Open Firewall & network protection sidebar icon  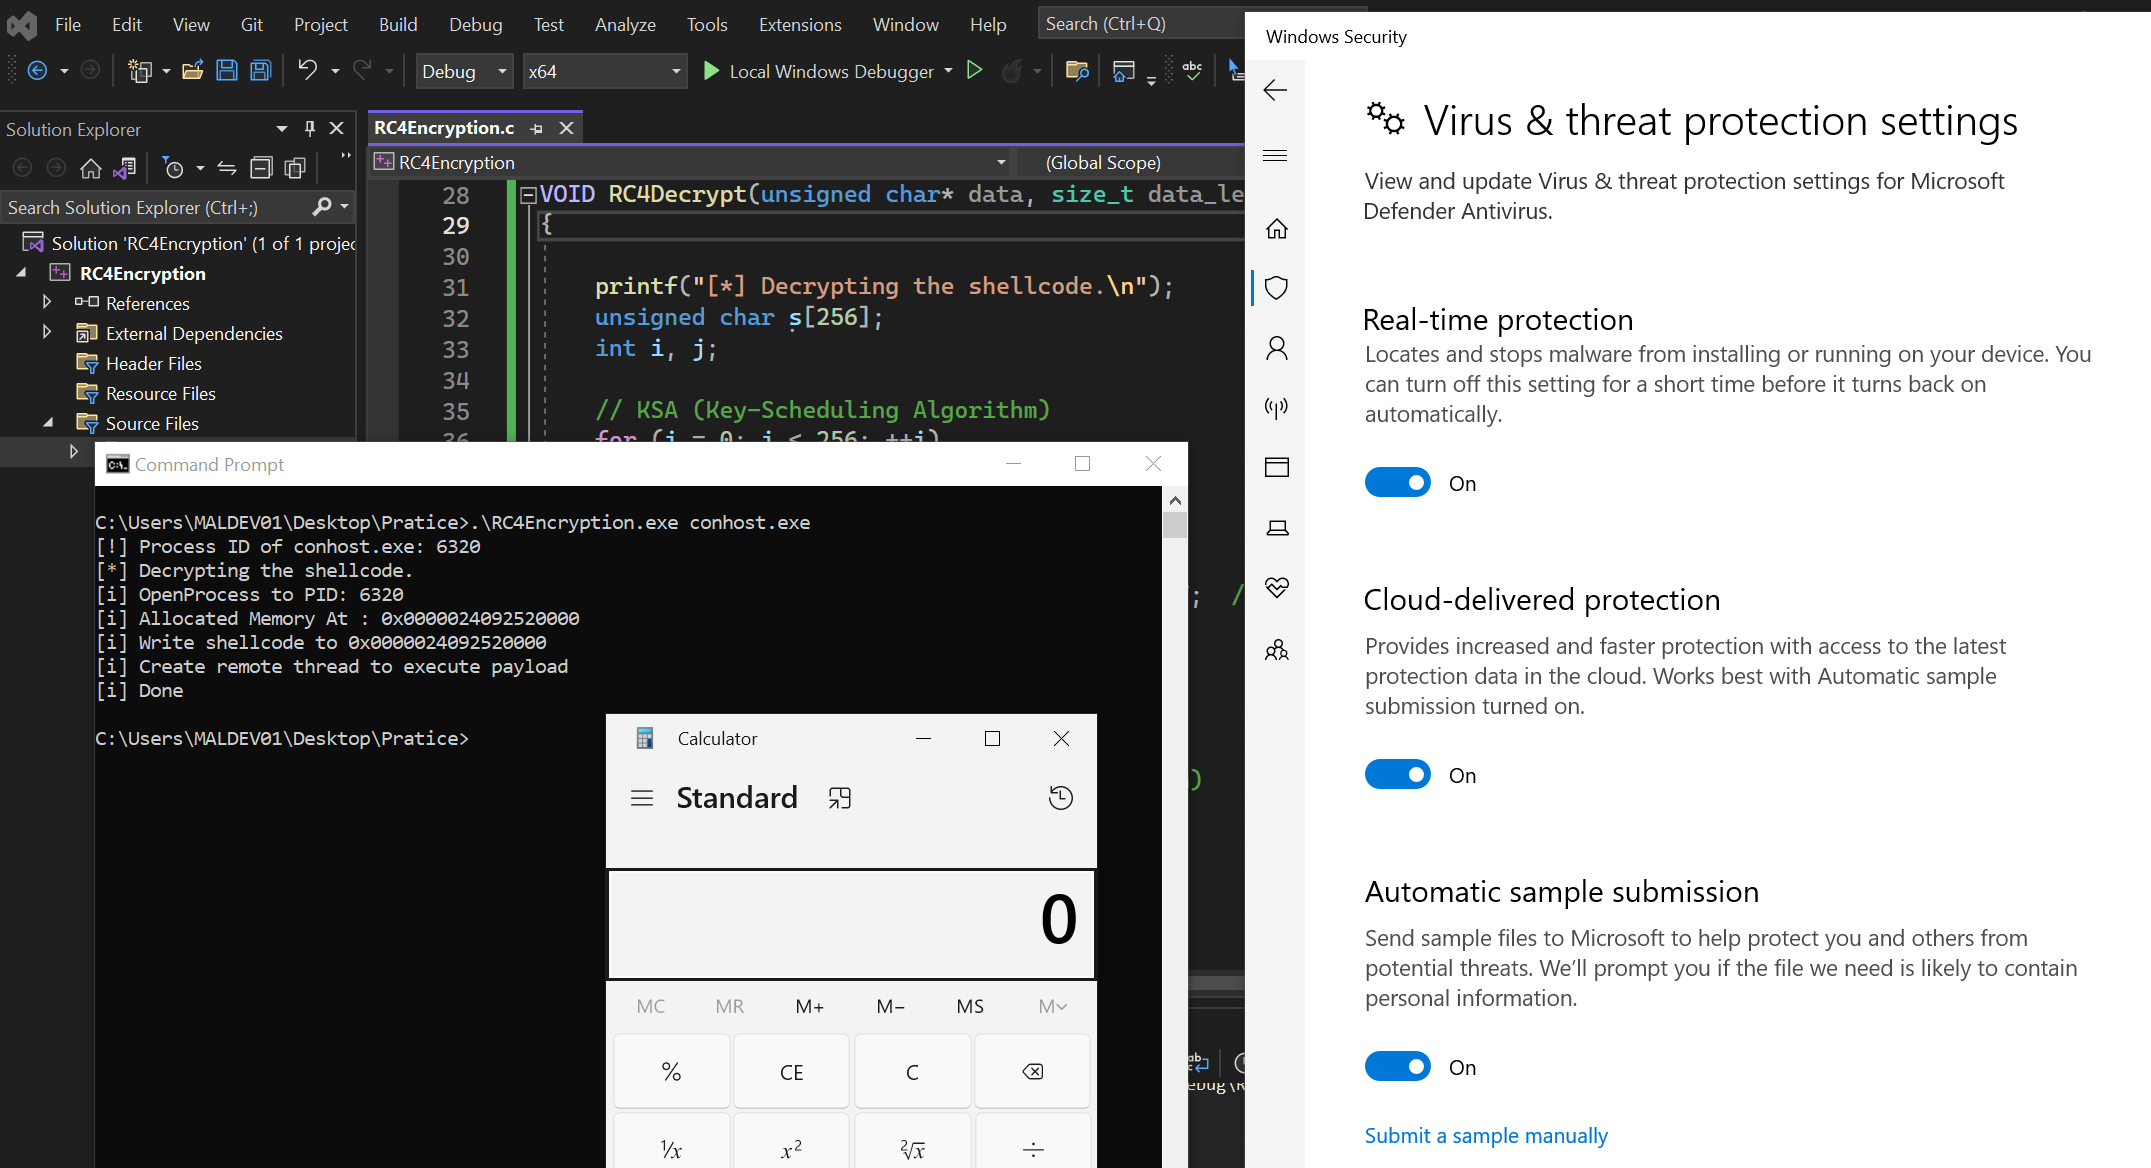[x=1276, y=407]
